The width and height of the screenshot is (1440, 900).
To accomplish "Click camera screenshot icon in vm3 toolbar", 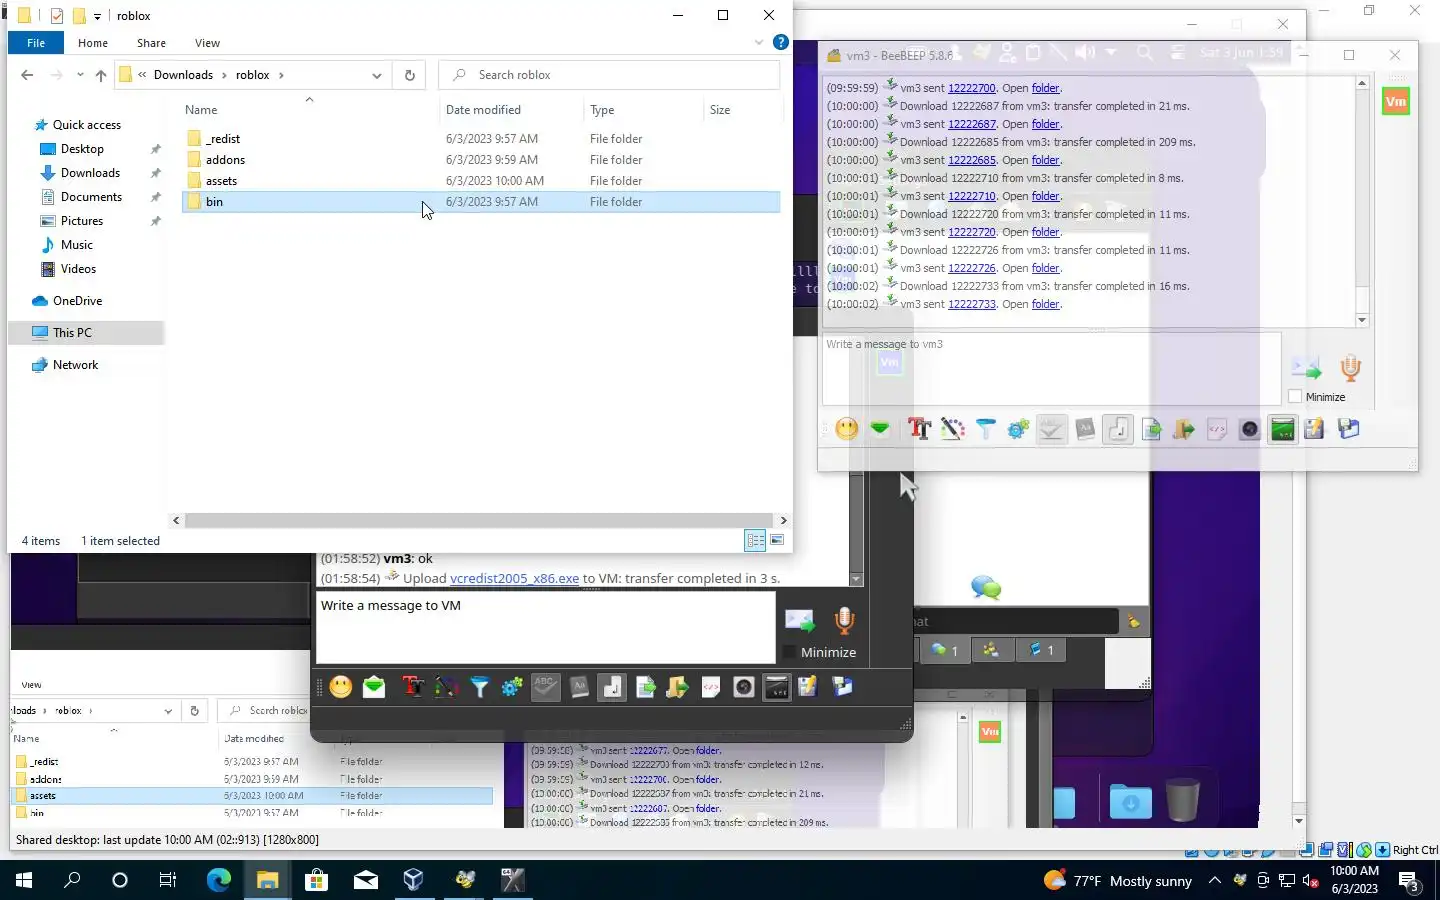I will point(1250,429).
